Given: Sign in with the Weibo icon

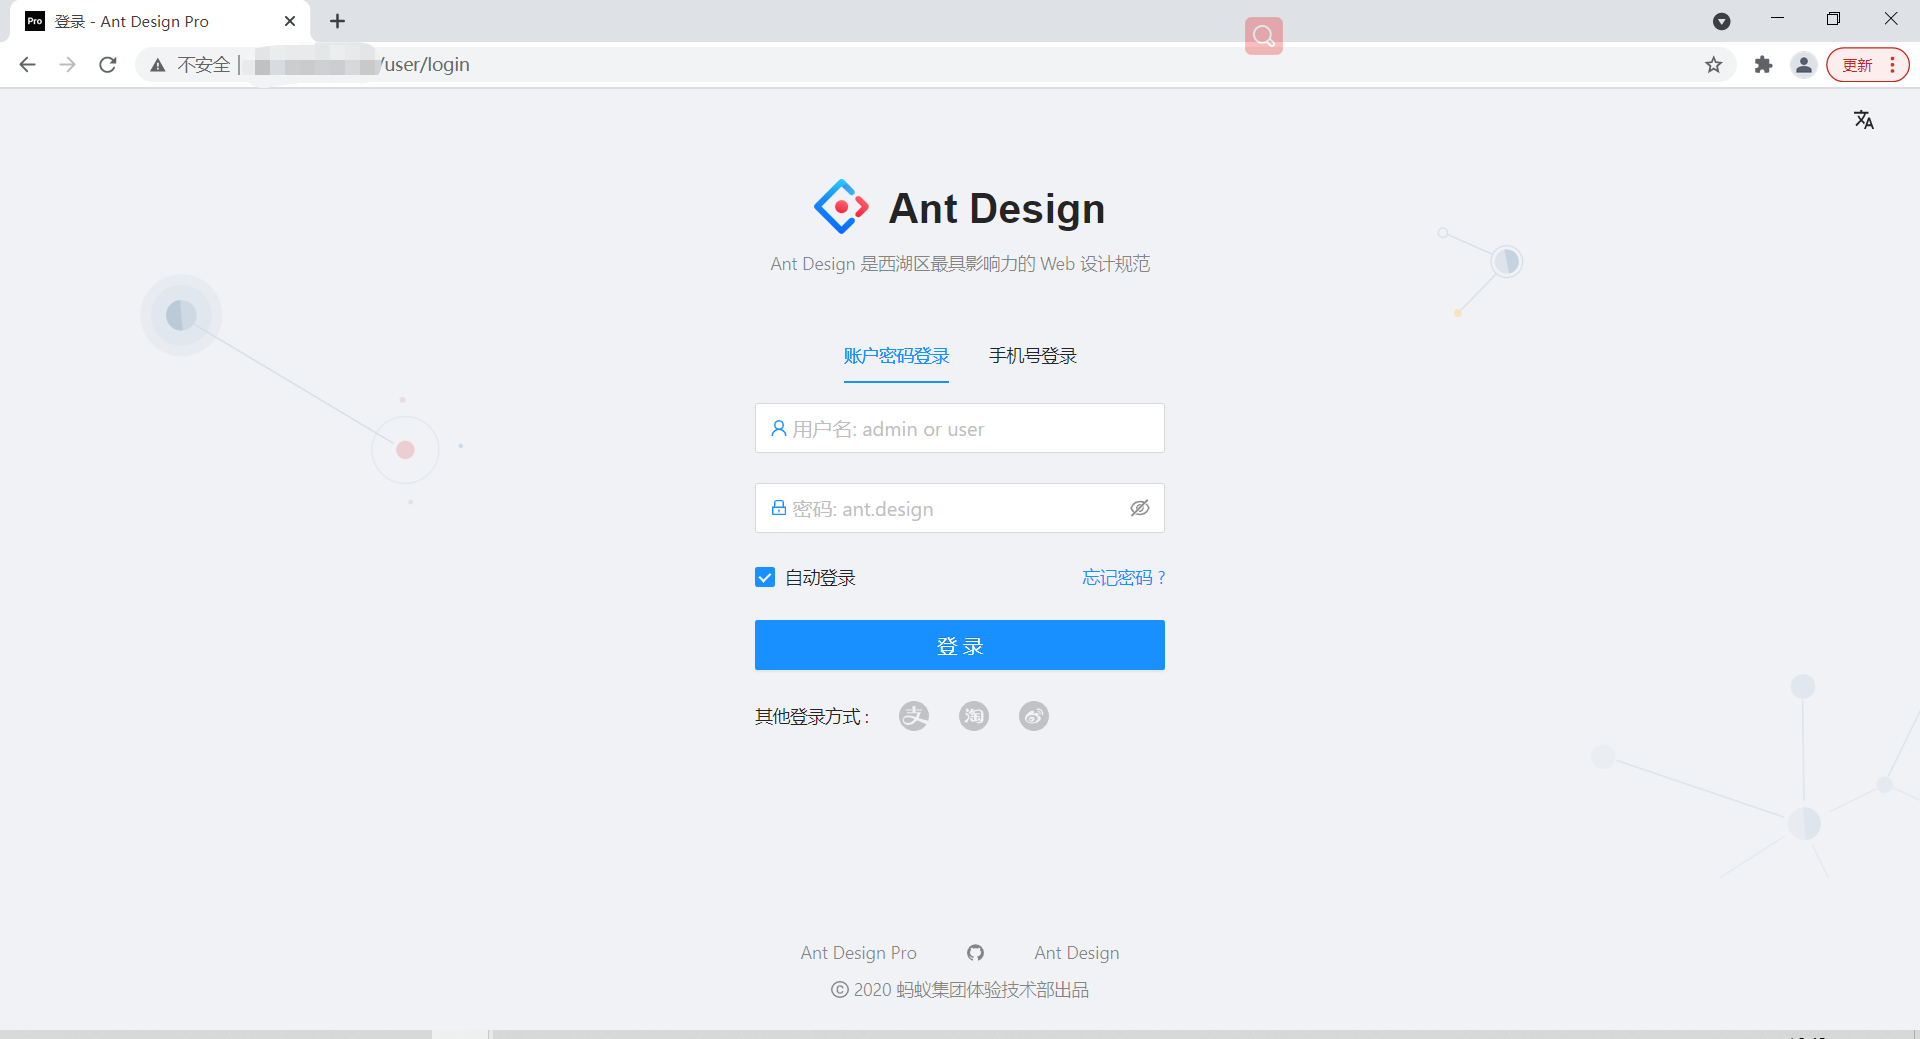Looking at the screenshot, I should [1034, 716].
